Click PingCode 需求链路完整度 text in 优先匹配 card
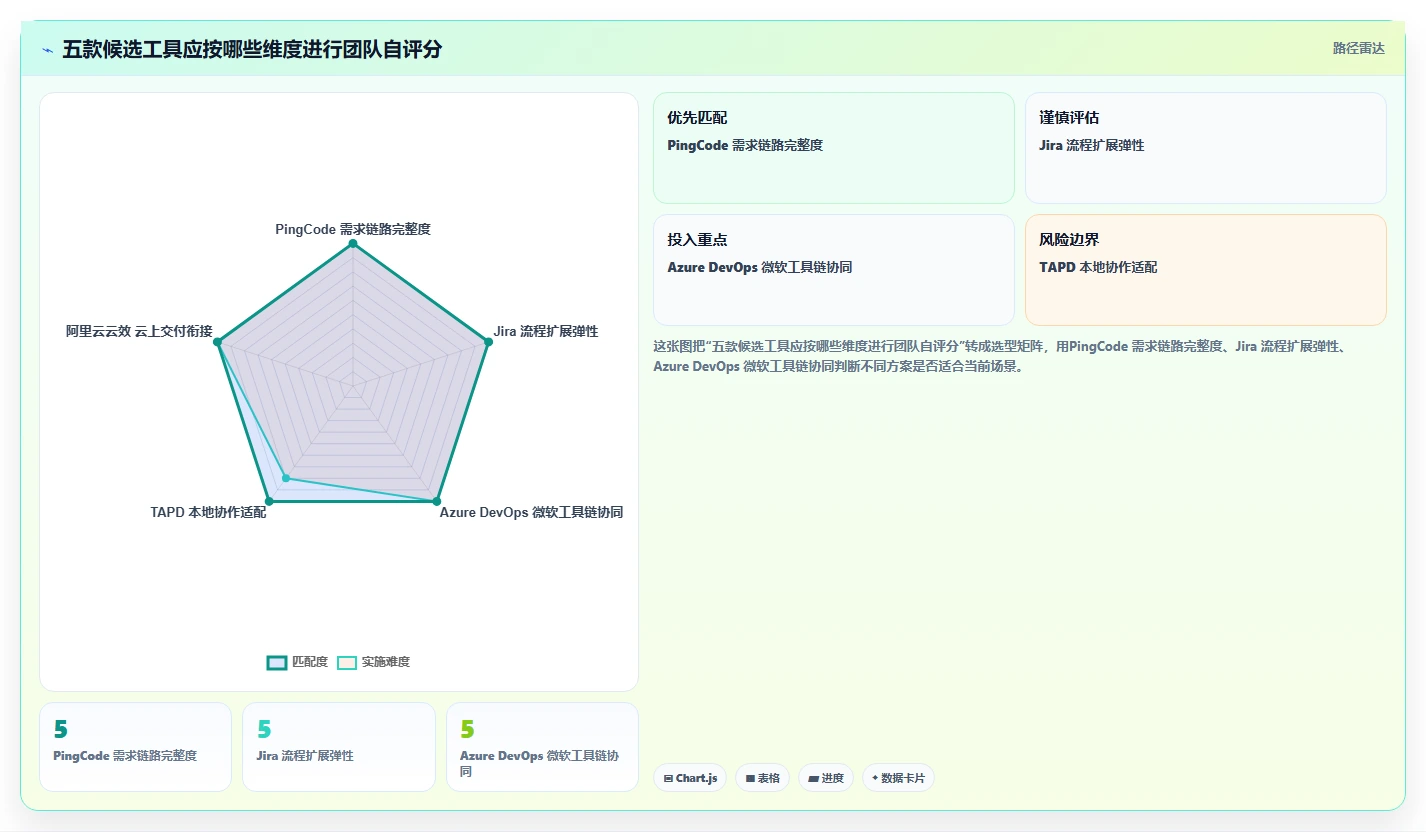The height and width of the screenshot is (832, 1426). [x=745, y=145]
